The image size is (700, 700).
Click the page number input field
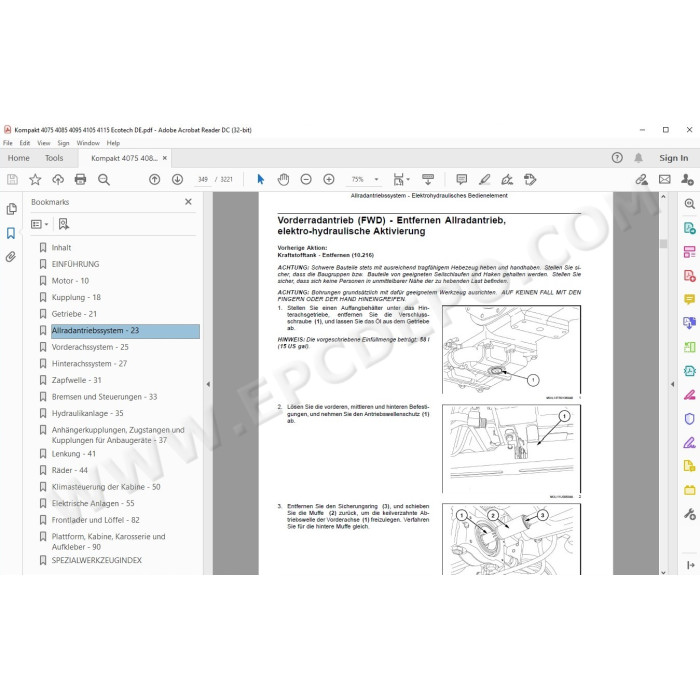pyautogui.click(x=203, y=179)
